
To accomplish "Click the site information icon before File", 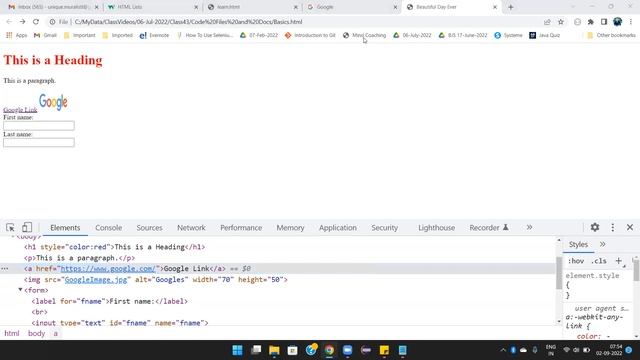I will (52, 22).
